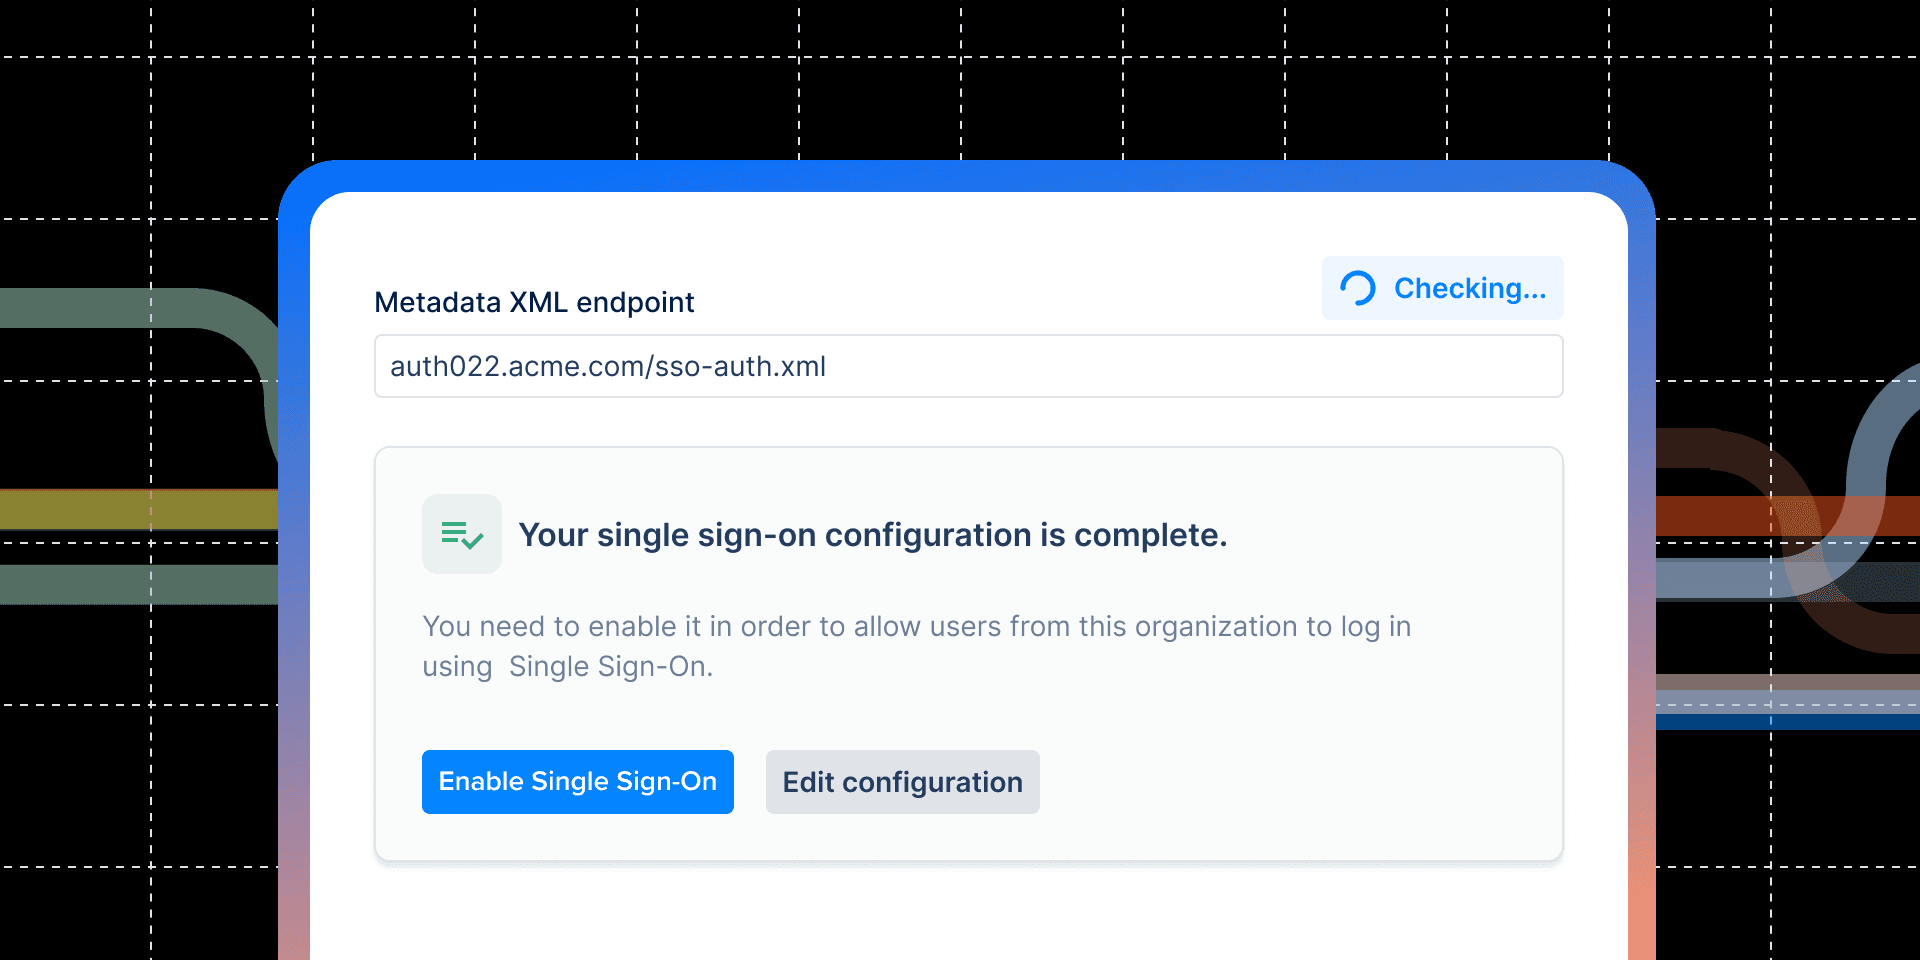Click the 'Your single sign-on configuration is complete.' heading

tap(872, 535)
